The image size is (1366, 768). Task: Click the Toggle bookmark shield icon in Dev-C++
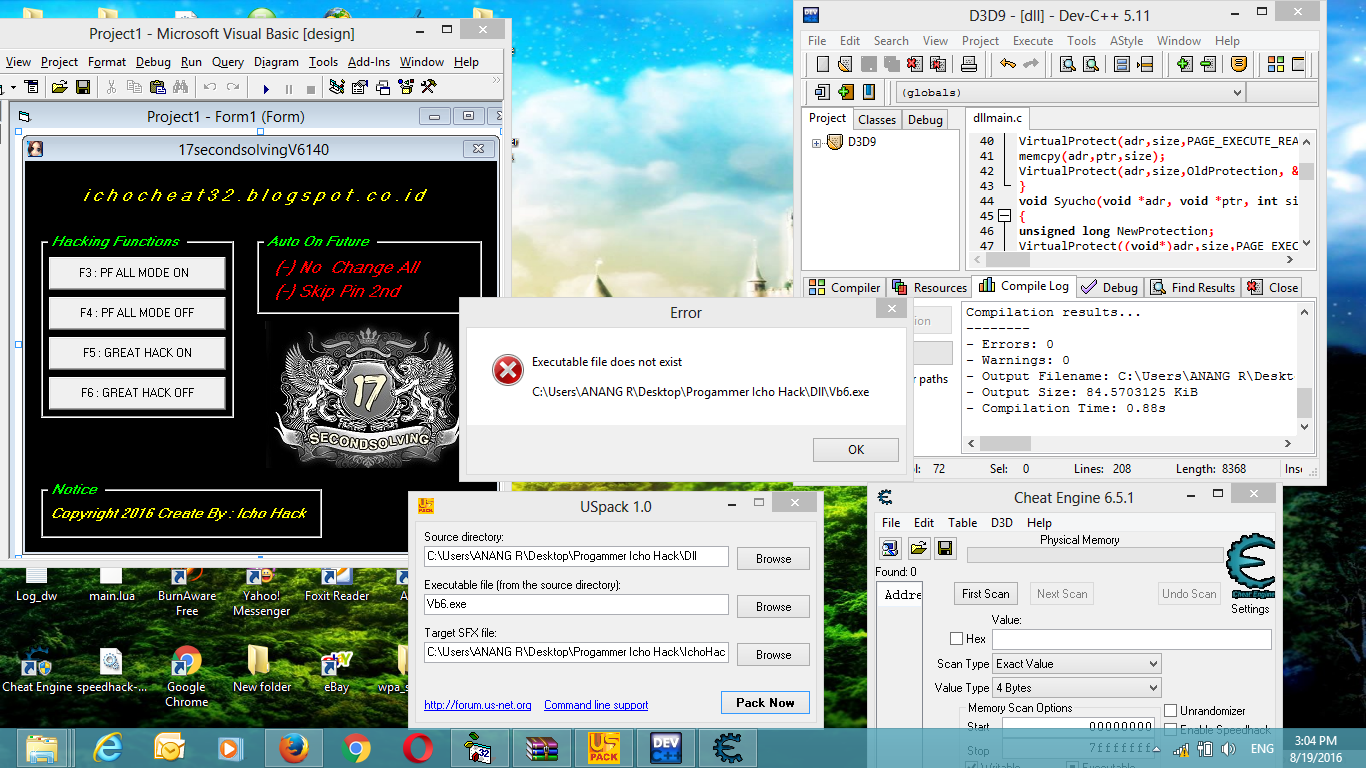pos(1239,64)
